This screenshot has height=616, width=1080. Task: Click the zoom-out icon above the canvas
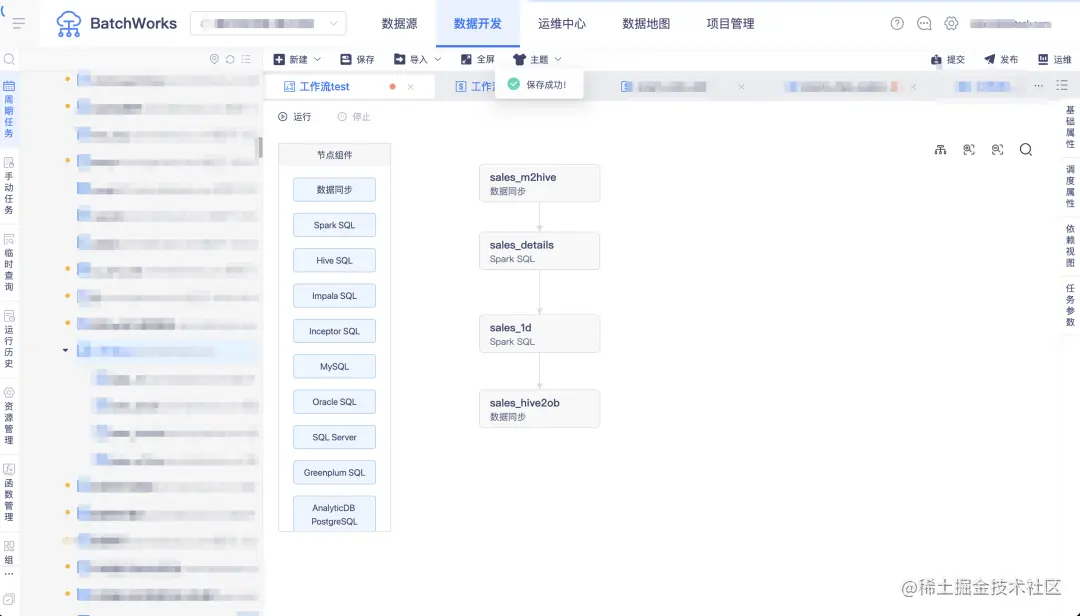(x=996, y=149)
